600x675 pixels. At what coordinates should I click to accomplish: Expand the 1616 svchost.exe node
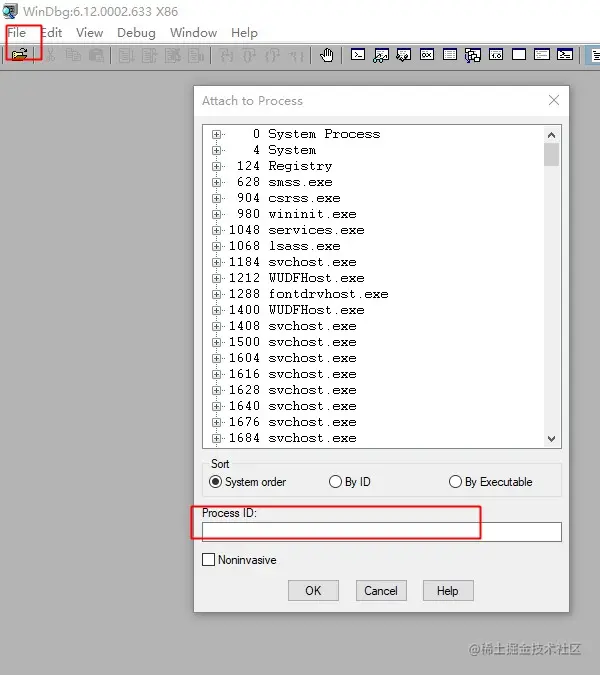click(216, 374)
